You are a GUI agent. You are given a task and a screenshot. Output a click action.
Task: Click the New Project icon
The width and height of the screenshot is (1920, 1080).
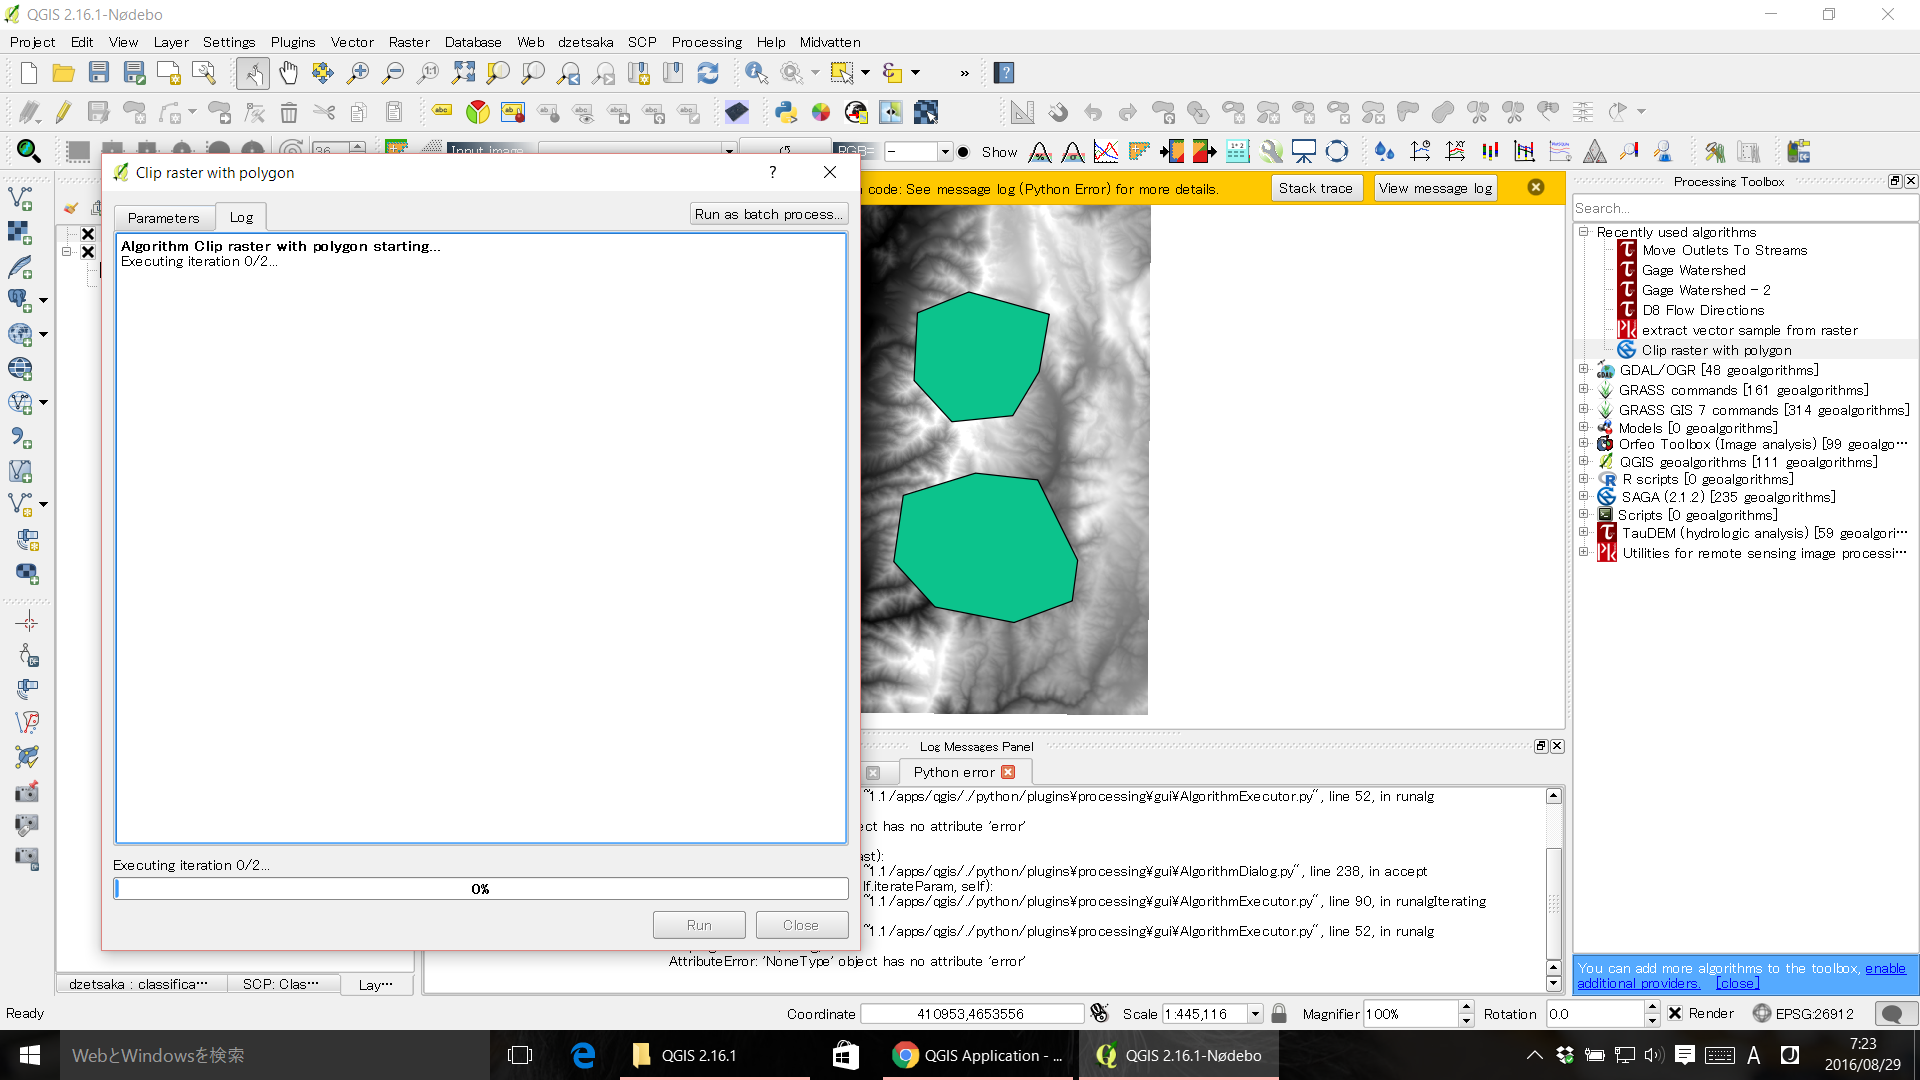28,73
